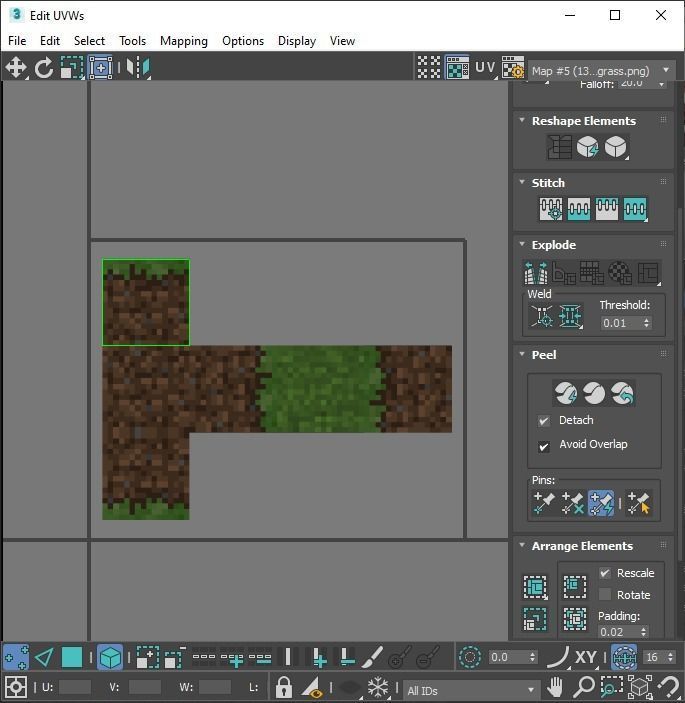This screenshot has height=703, width=685.
Task: Open texture properties icon with gear
Action: tap(513, 67)
